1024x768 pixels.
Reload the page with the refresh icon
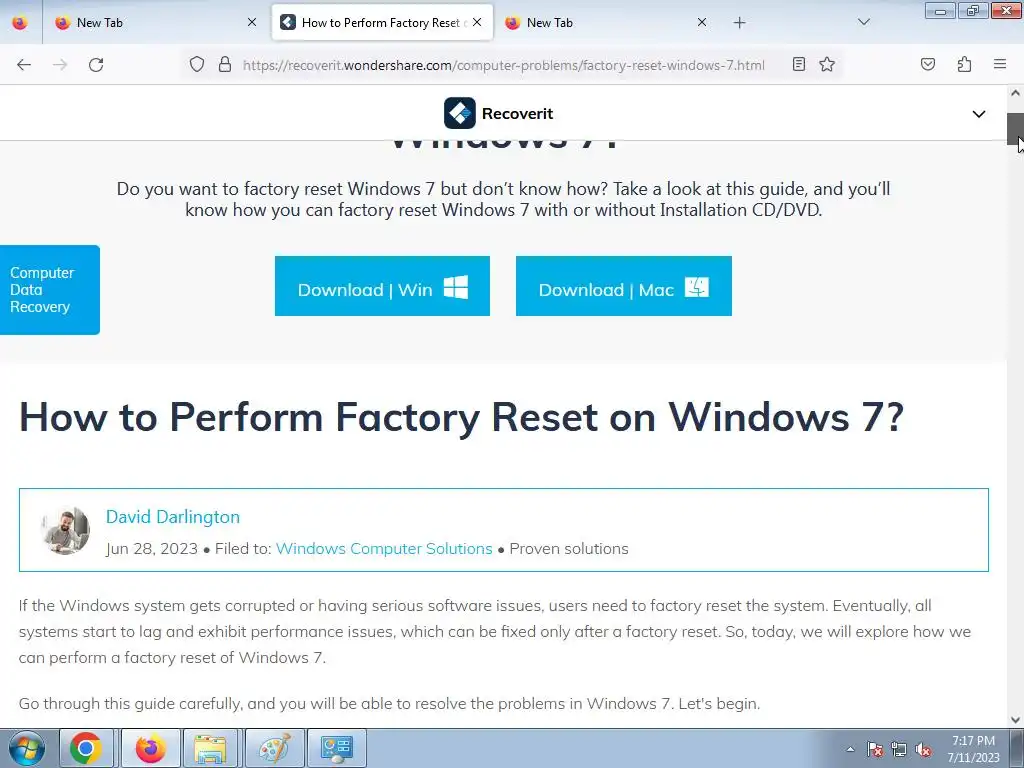click(96, 65)
